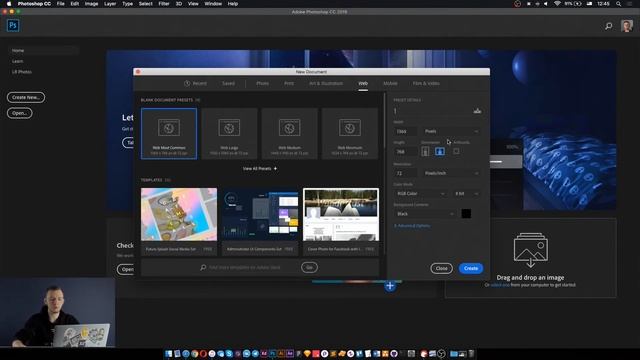Click the Create New... button
The image size is (640, 360).
click(26, 97)
